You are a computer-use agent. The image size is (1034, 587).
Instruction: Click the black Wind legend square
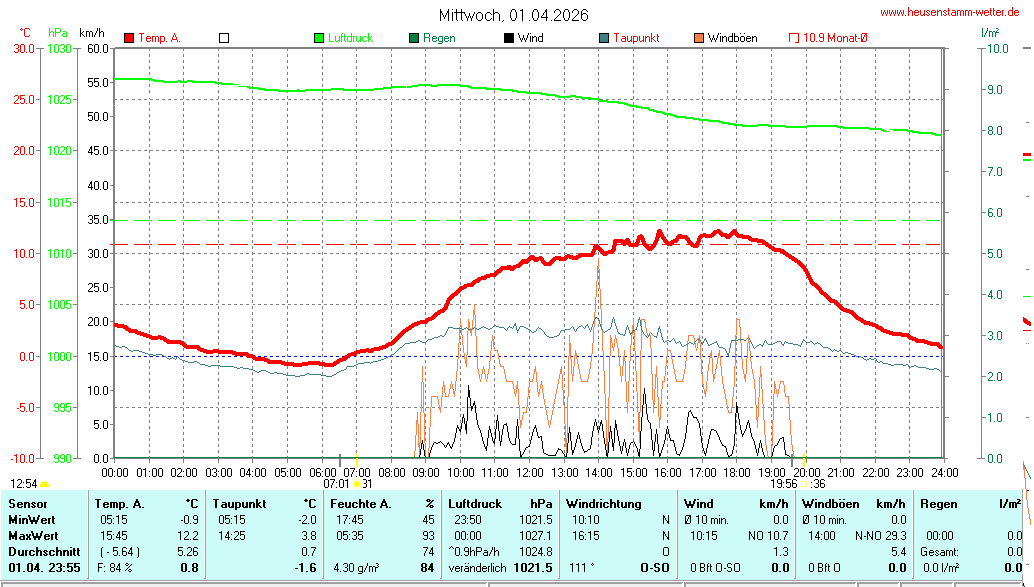[x=509, y=38]
